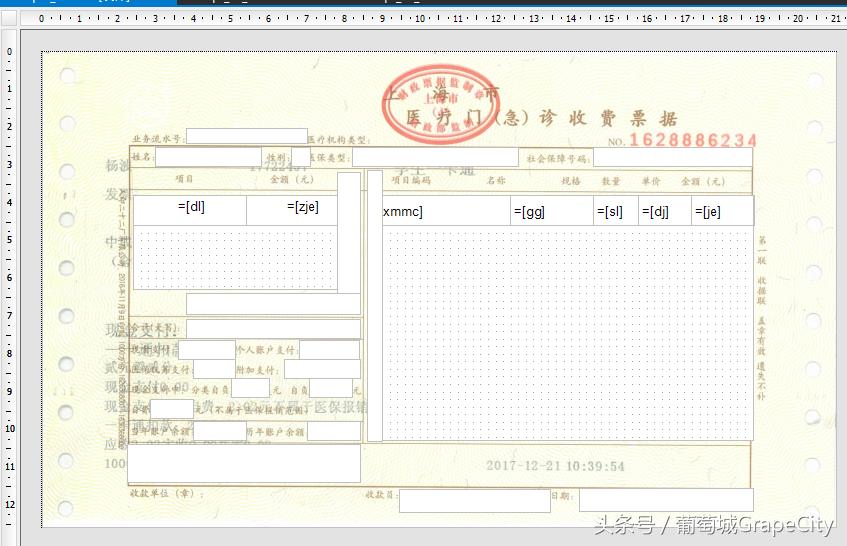Click the small textbox beside 性别

tap(301, 157)
